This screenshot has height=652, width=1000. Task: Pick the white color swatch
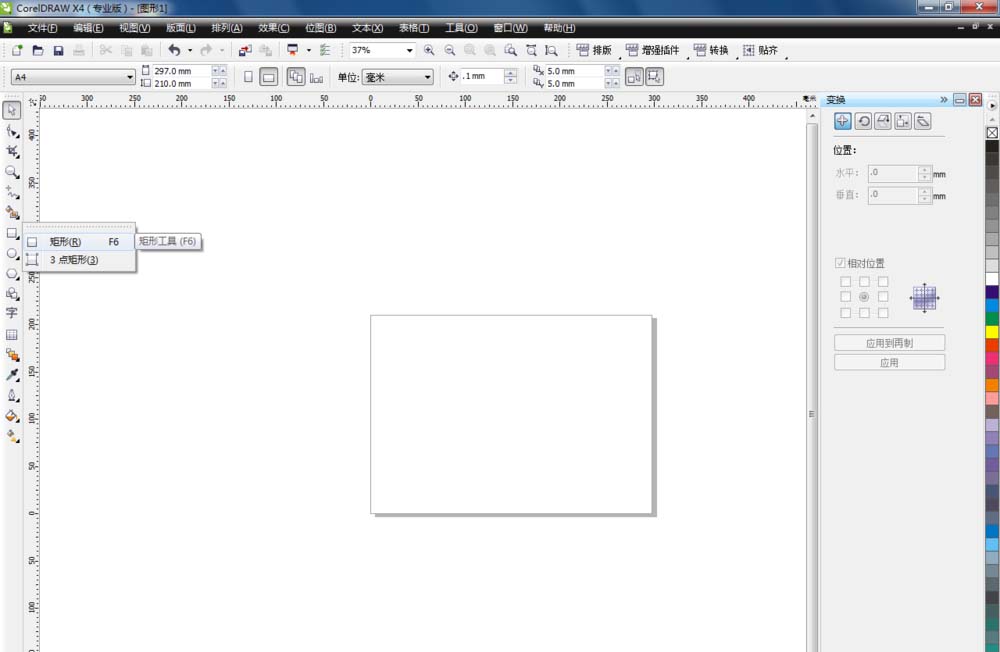992,279
